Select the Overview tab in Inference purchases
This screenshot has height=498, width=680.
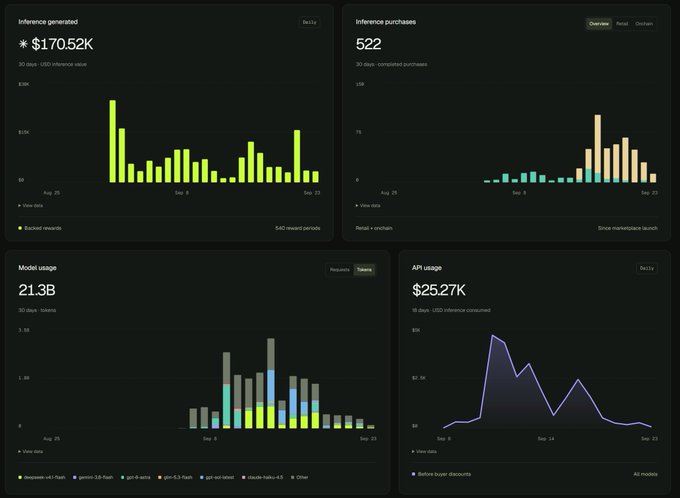[599, 24]
